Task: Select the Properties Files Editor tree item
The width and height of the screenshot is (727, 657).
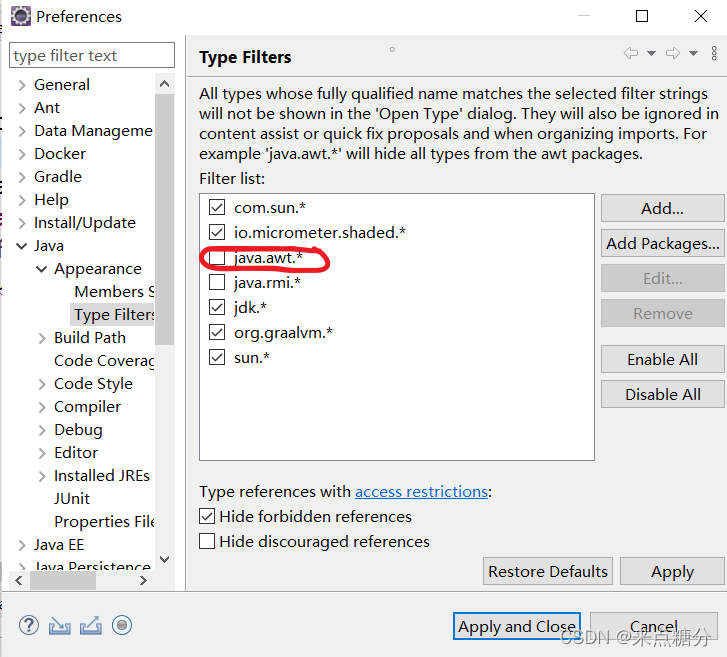Action: (104, 522)
